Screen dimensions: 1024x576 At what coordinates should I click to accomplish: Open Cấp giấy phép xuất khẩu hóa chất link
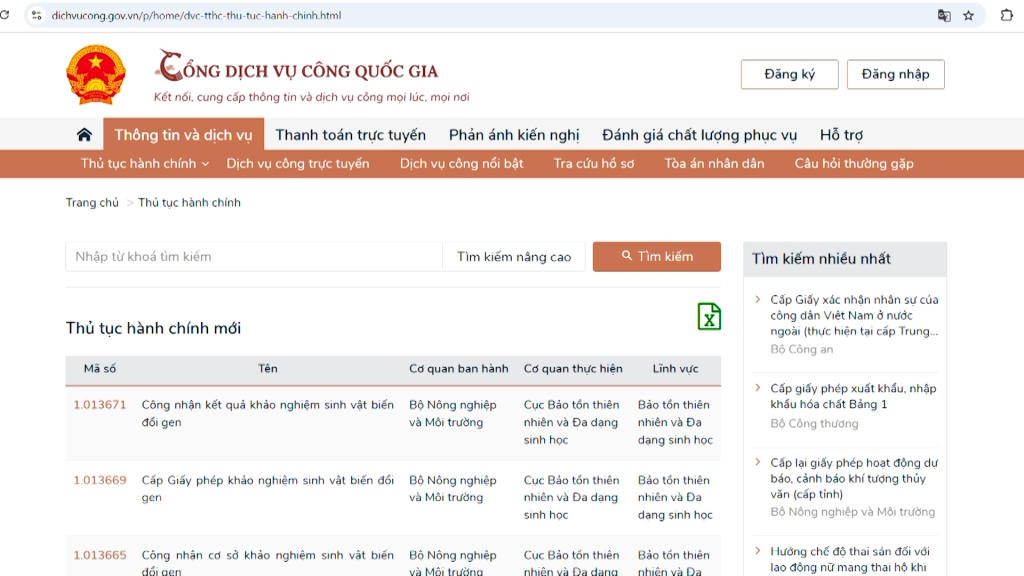coord(853,396)
